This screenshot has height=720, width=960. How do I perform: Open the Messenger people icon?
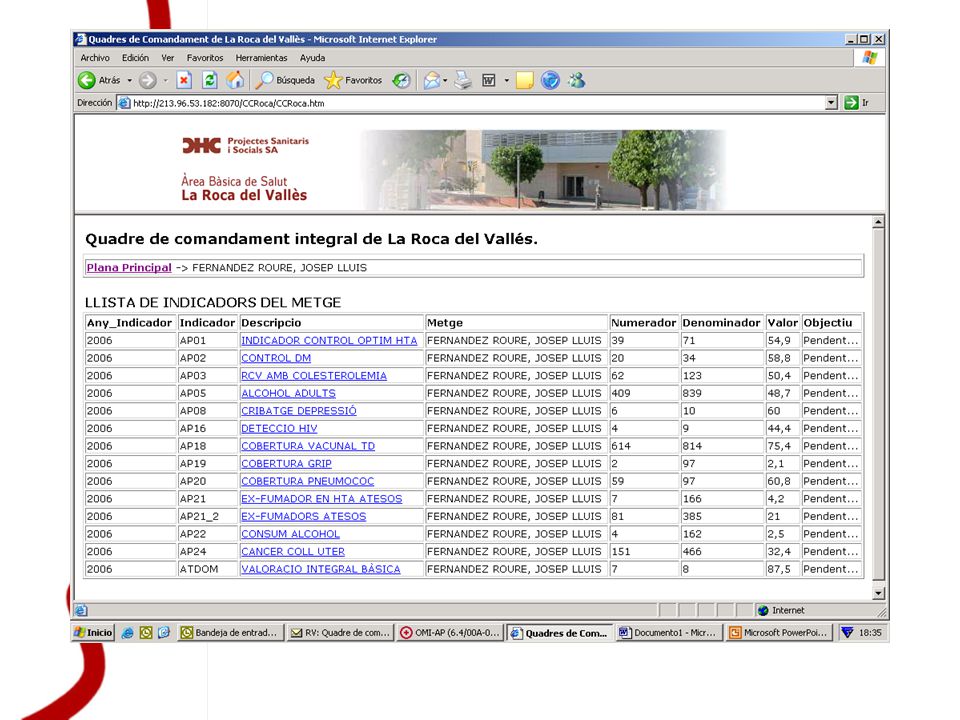(x=576, y=80)
